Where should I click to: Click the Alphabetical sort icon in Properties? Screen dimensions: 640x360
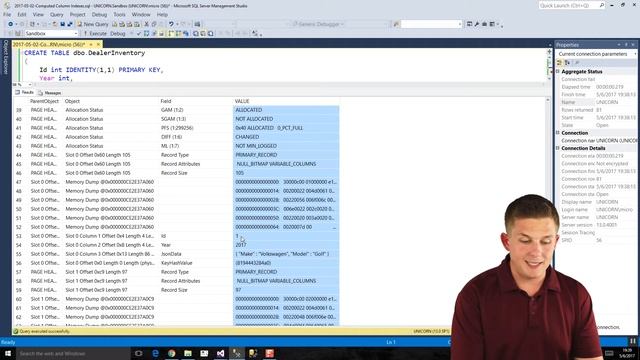click(x=567, y=62)
